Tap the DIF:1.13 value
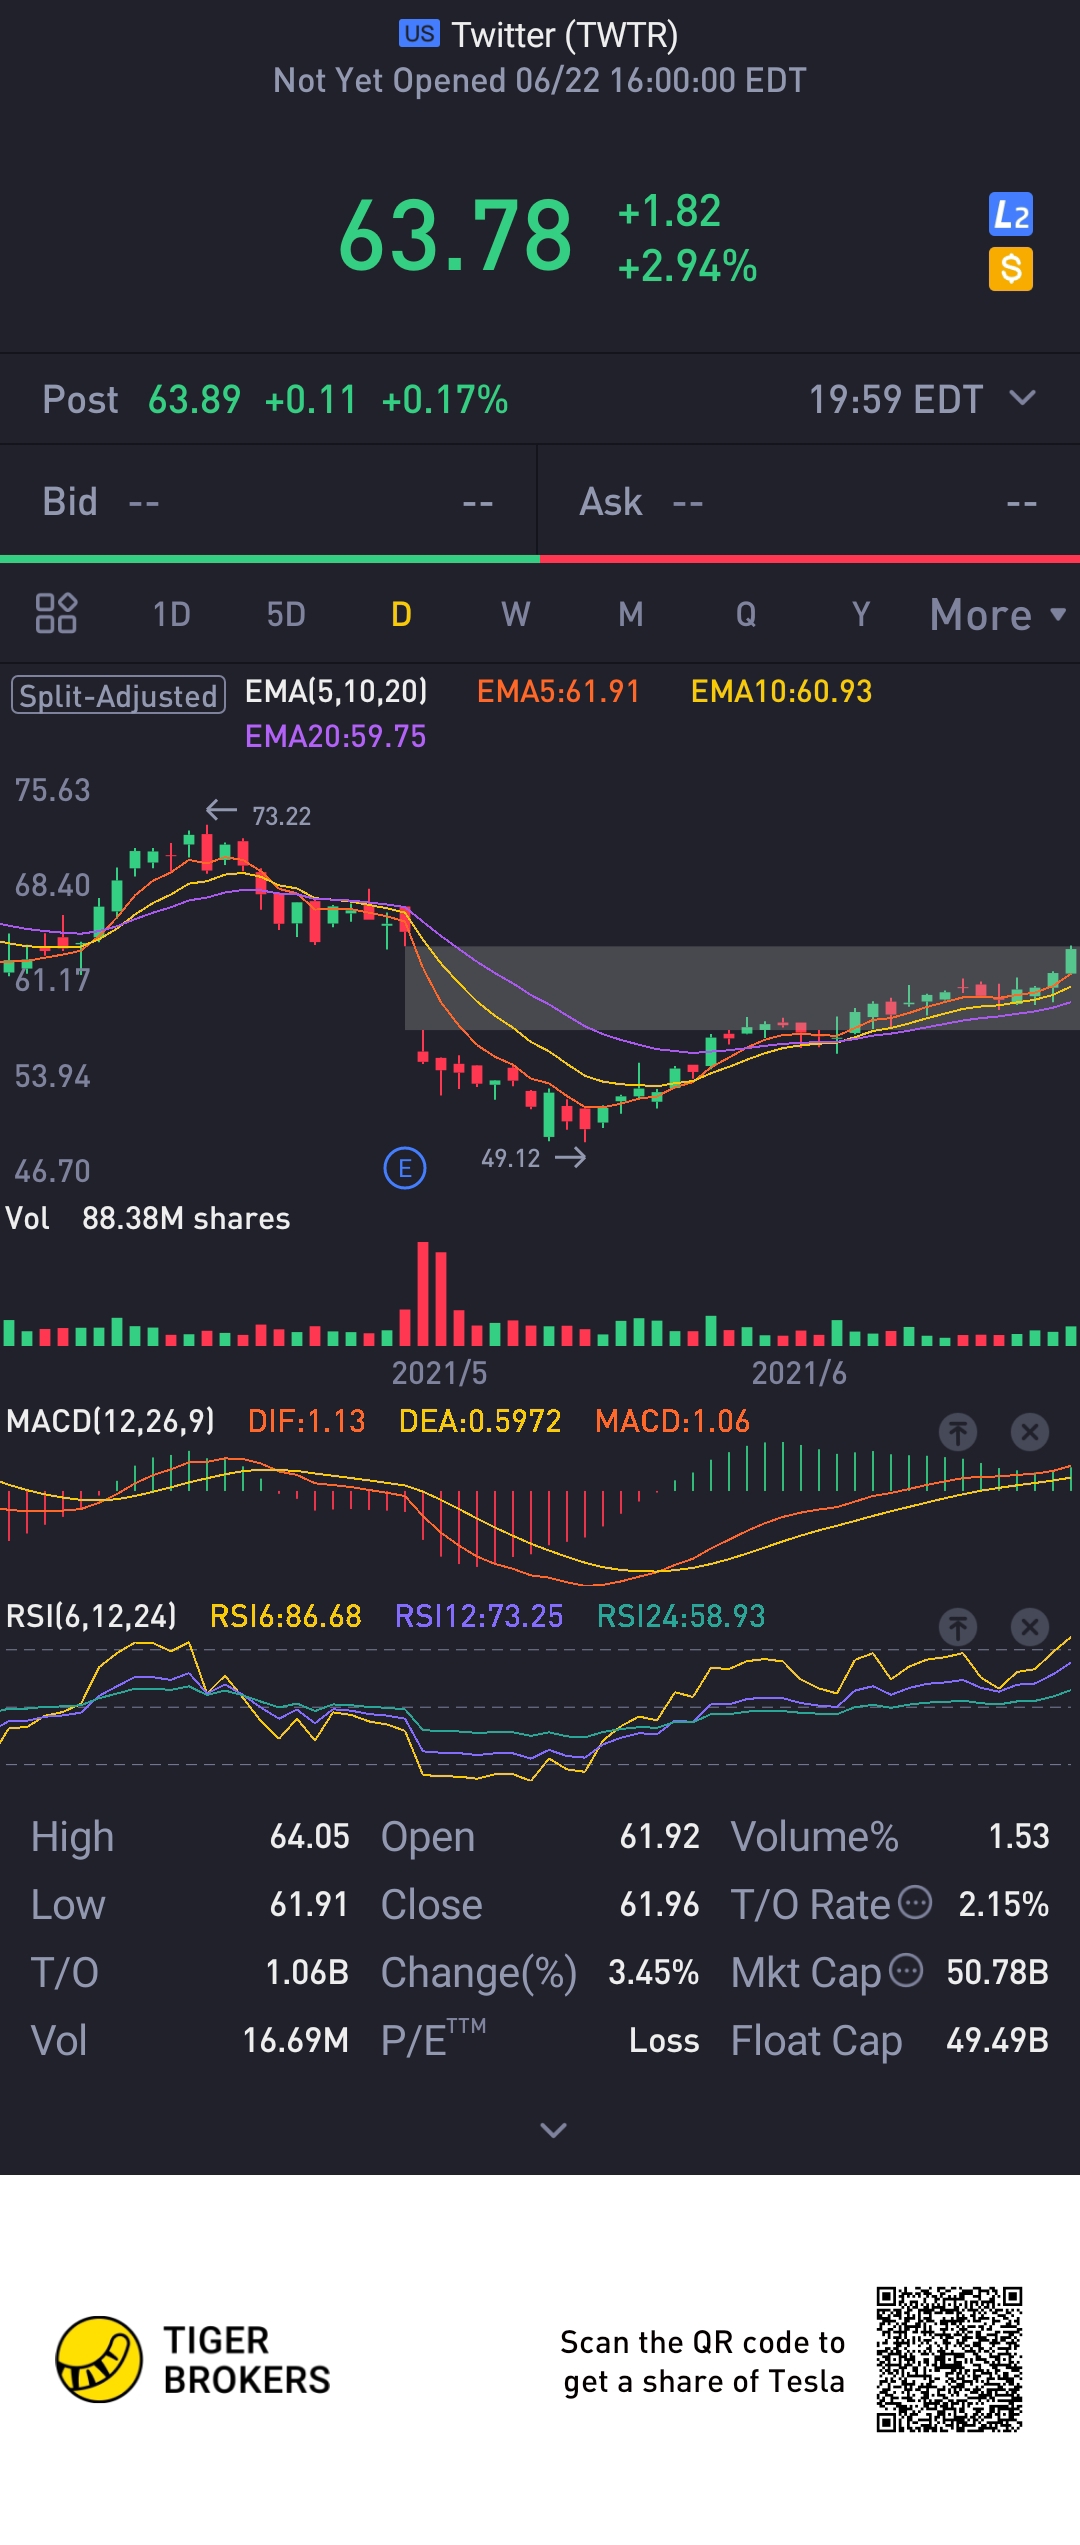The image size is (1080, 2545). click(x=306, y=1421)
